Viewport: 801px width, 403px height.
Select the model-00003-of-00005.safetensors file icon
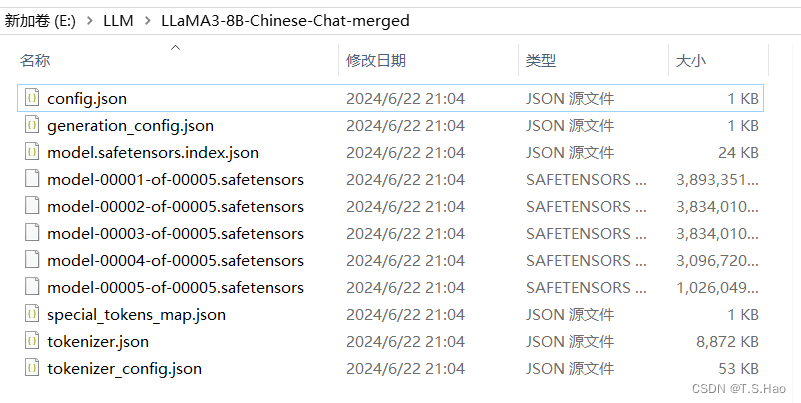(32, 233)
